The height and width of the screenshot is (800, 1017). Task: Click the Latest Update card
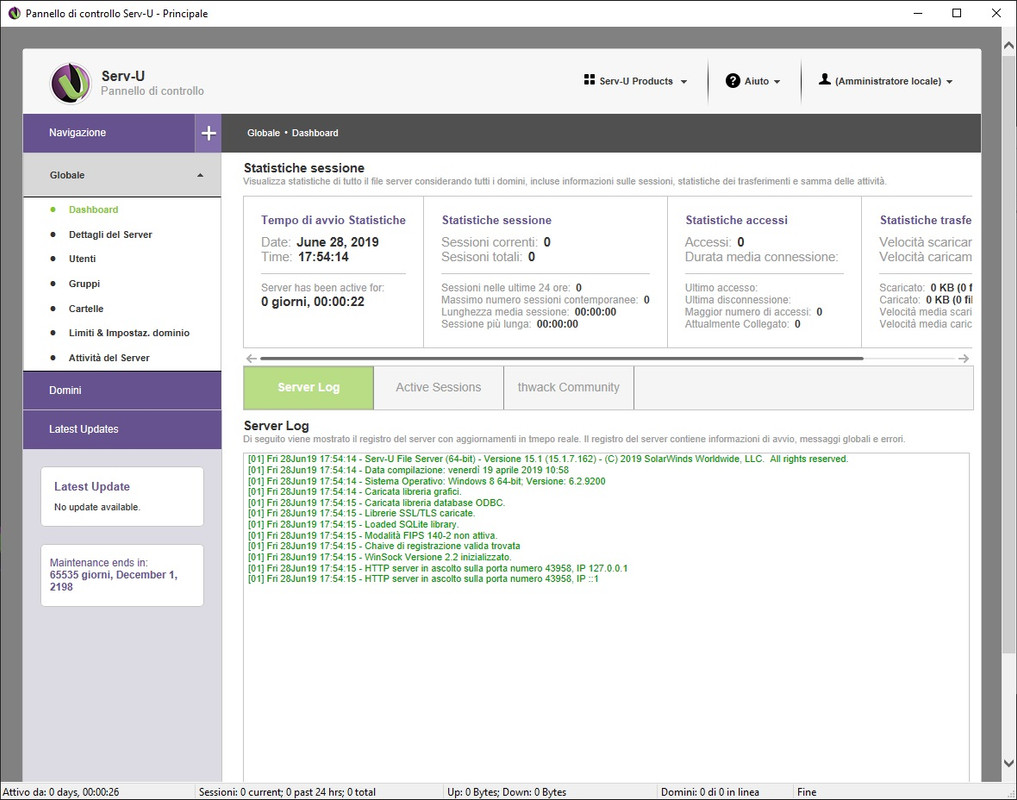click(122, 496)
